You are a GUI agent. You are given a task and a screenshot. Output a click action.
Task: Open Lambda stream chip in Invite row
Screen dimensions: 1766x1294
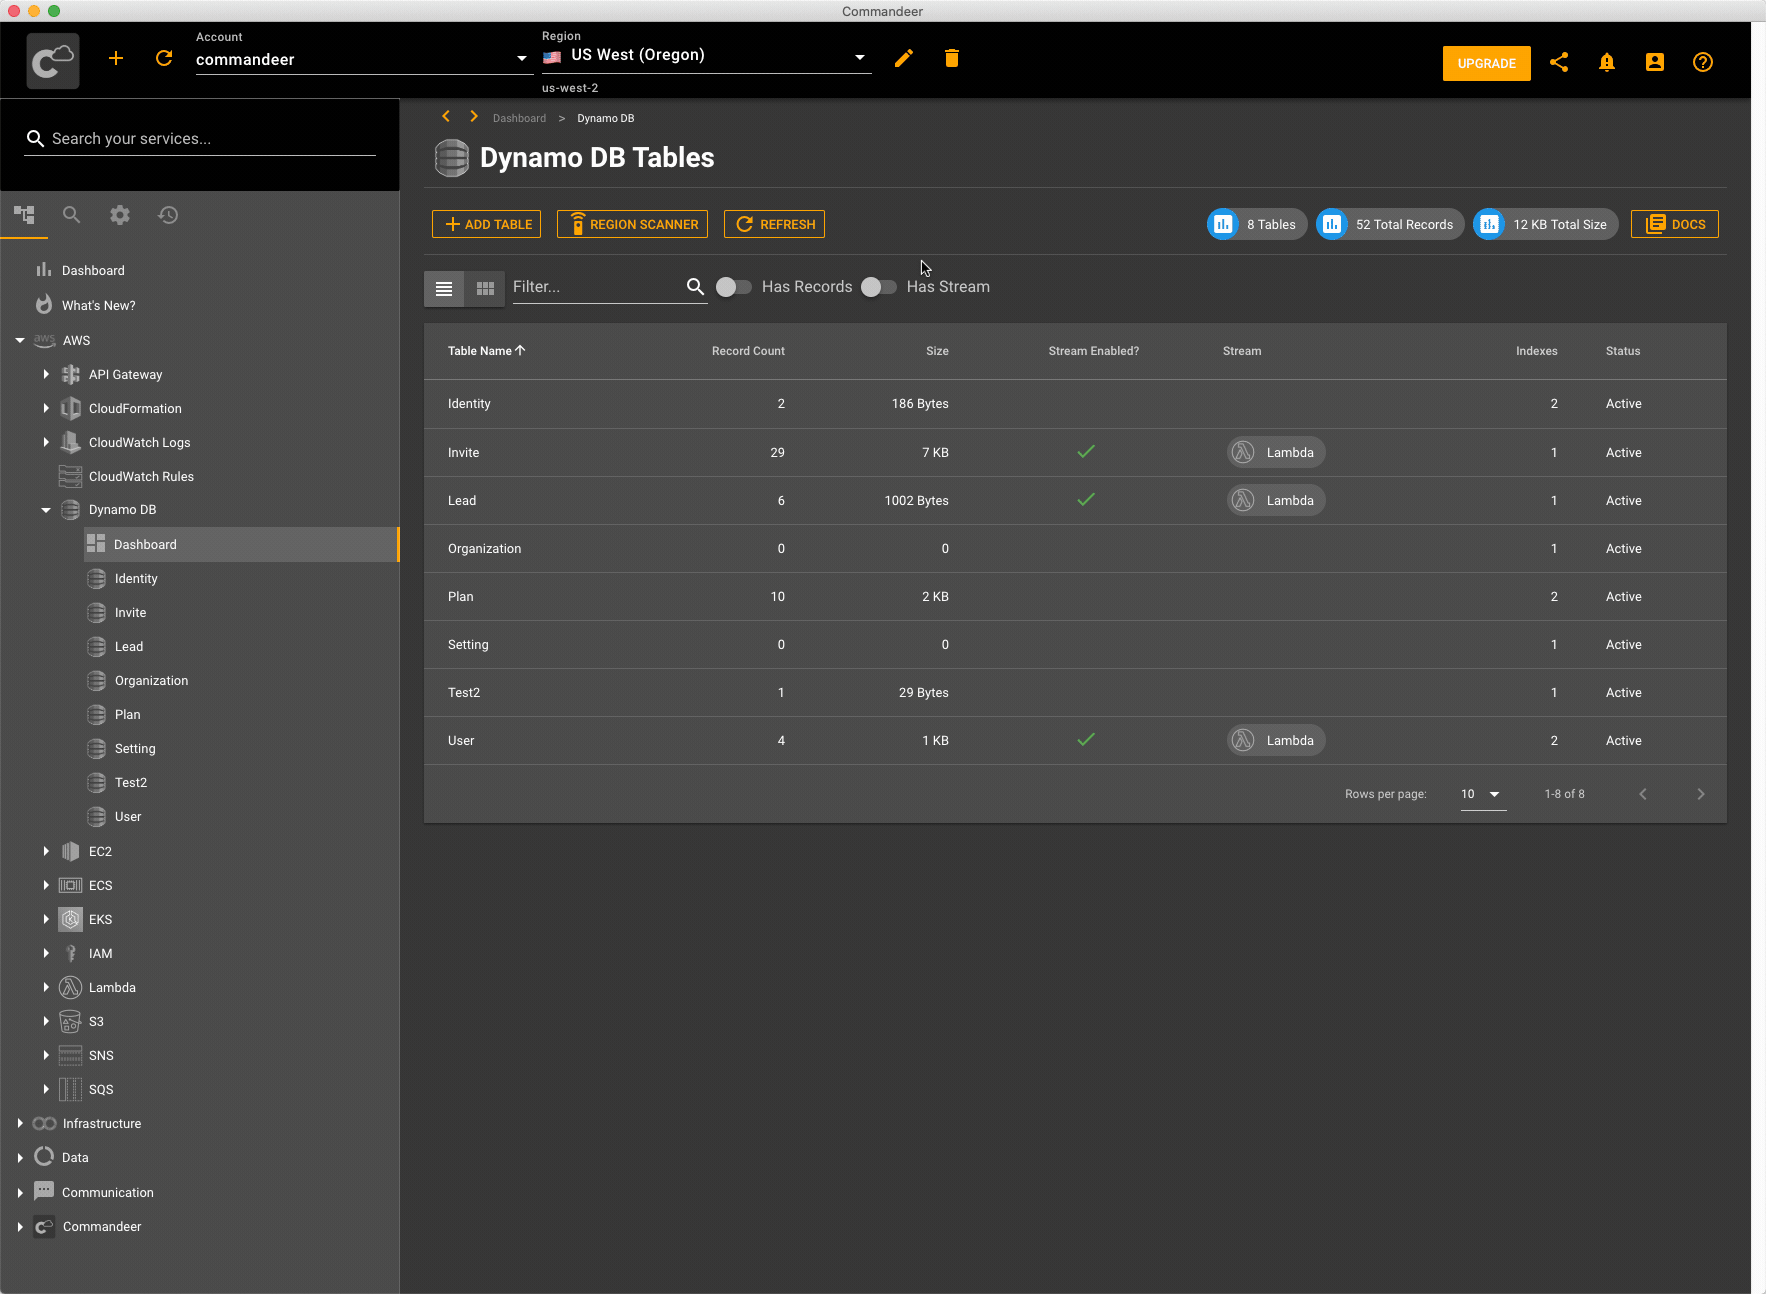click(x=1276, y=452)
